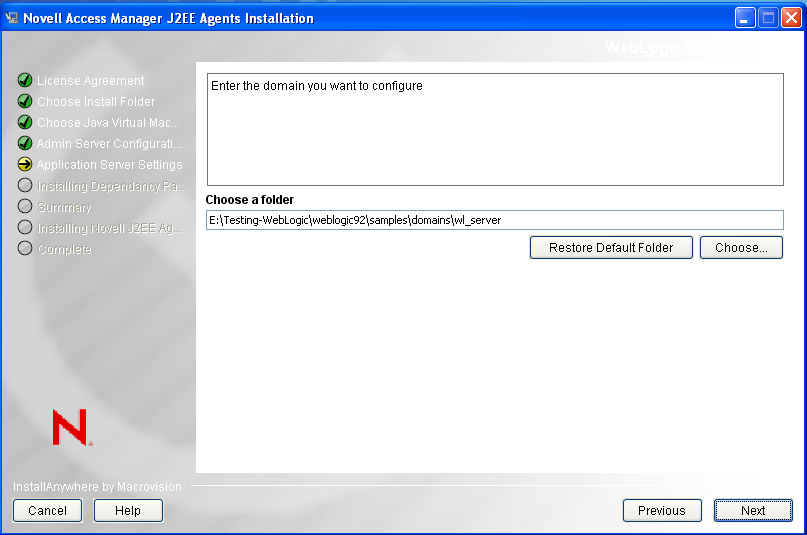This screenshot has width=807, height=535.
Task: Click empty circle beside Summary step
Action: [x=25, y=206]
